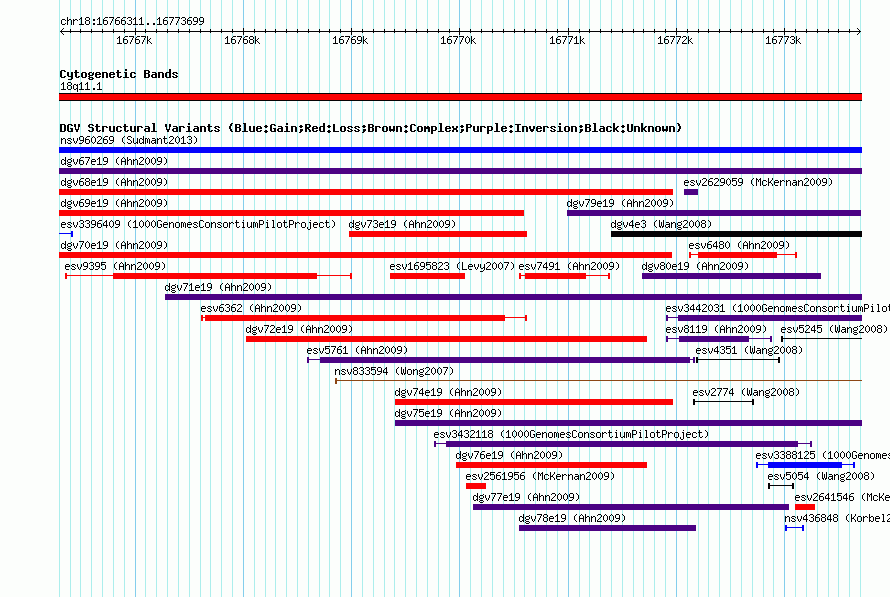Click the small blue esv3396409 feature
The image size is (890, 597).
click(x=66, y=234)
